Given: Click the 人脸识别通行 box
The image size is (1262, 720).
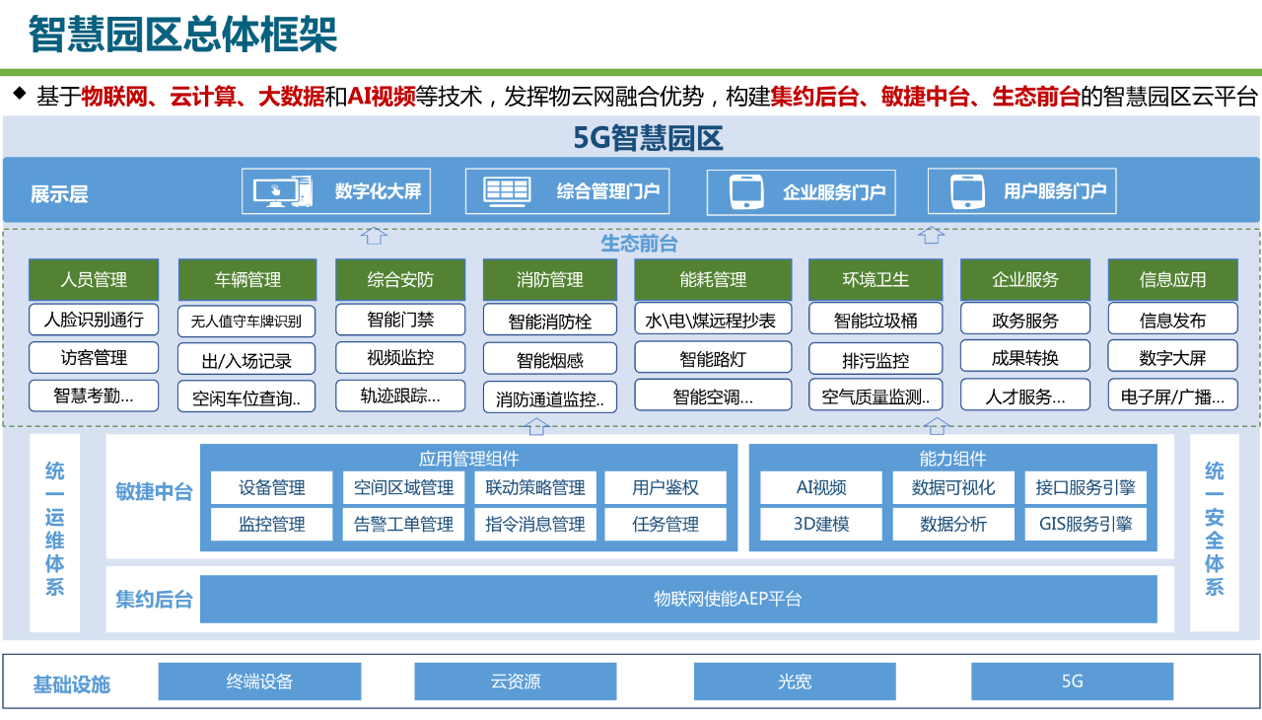Looking at the screenshot, I should click(93, 320).
